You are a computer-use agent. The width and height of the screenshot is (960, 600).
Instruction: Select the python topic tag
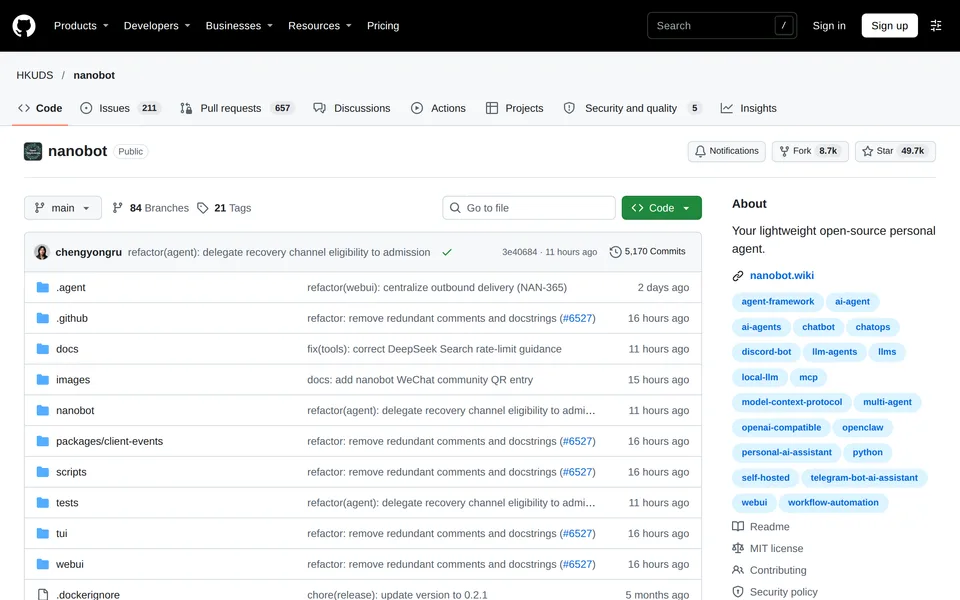point(868,452)
